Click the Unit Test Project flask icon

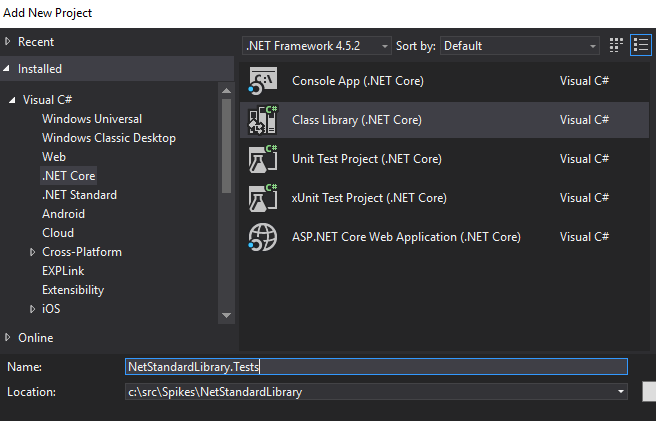point(263,159)
